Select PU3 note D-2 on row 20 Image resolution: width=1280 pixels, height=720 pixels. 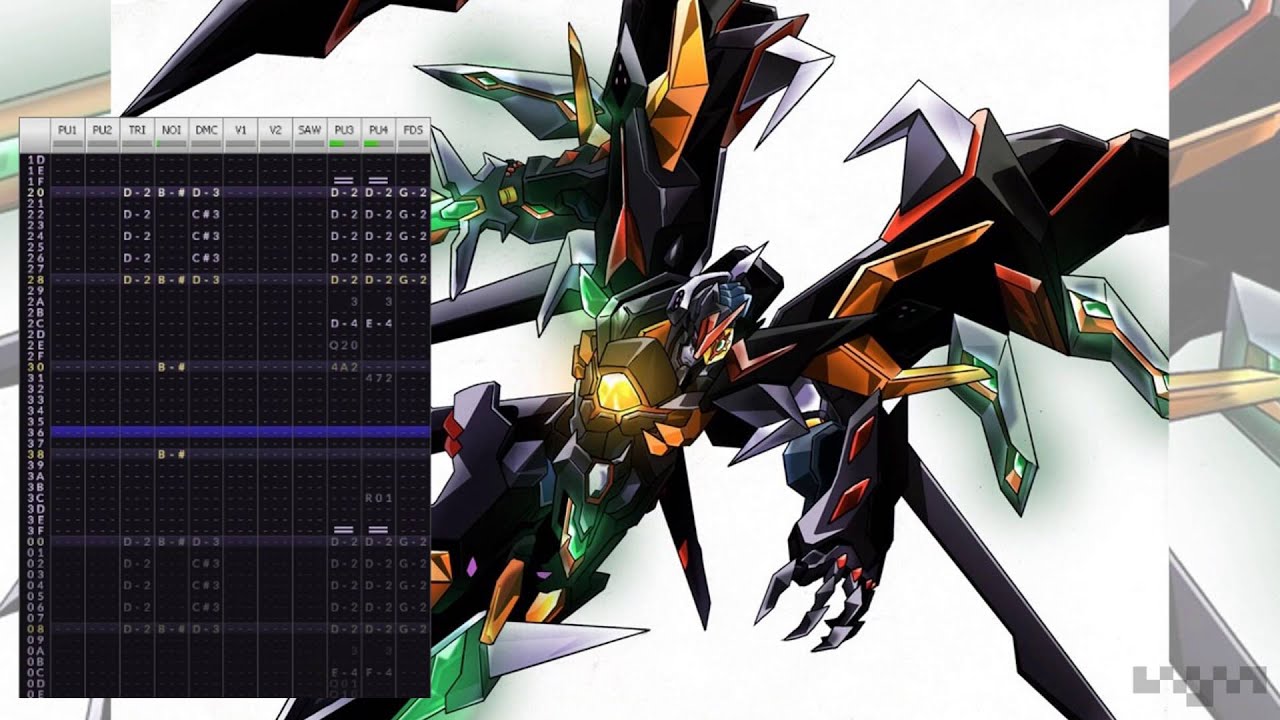pyautogui.click(x=344, y=192)
